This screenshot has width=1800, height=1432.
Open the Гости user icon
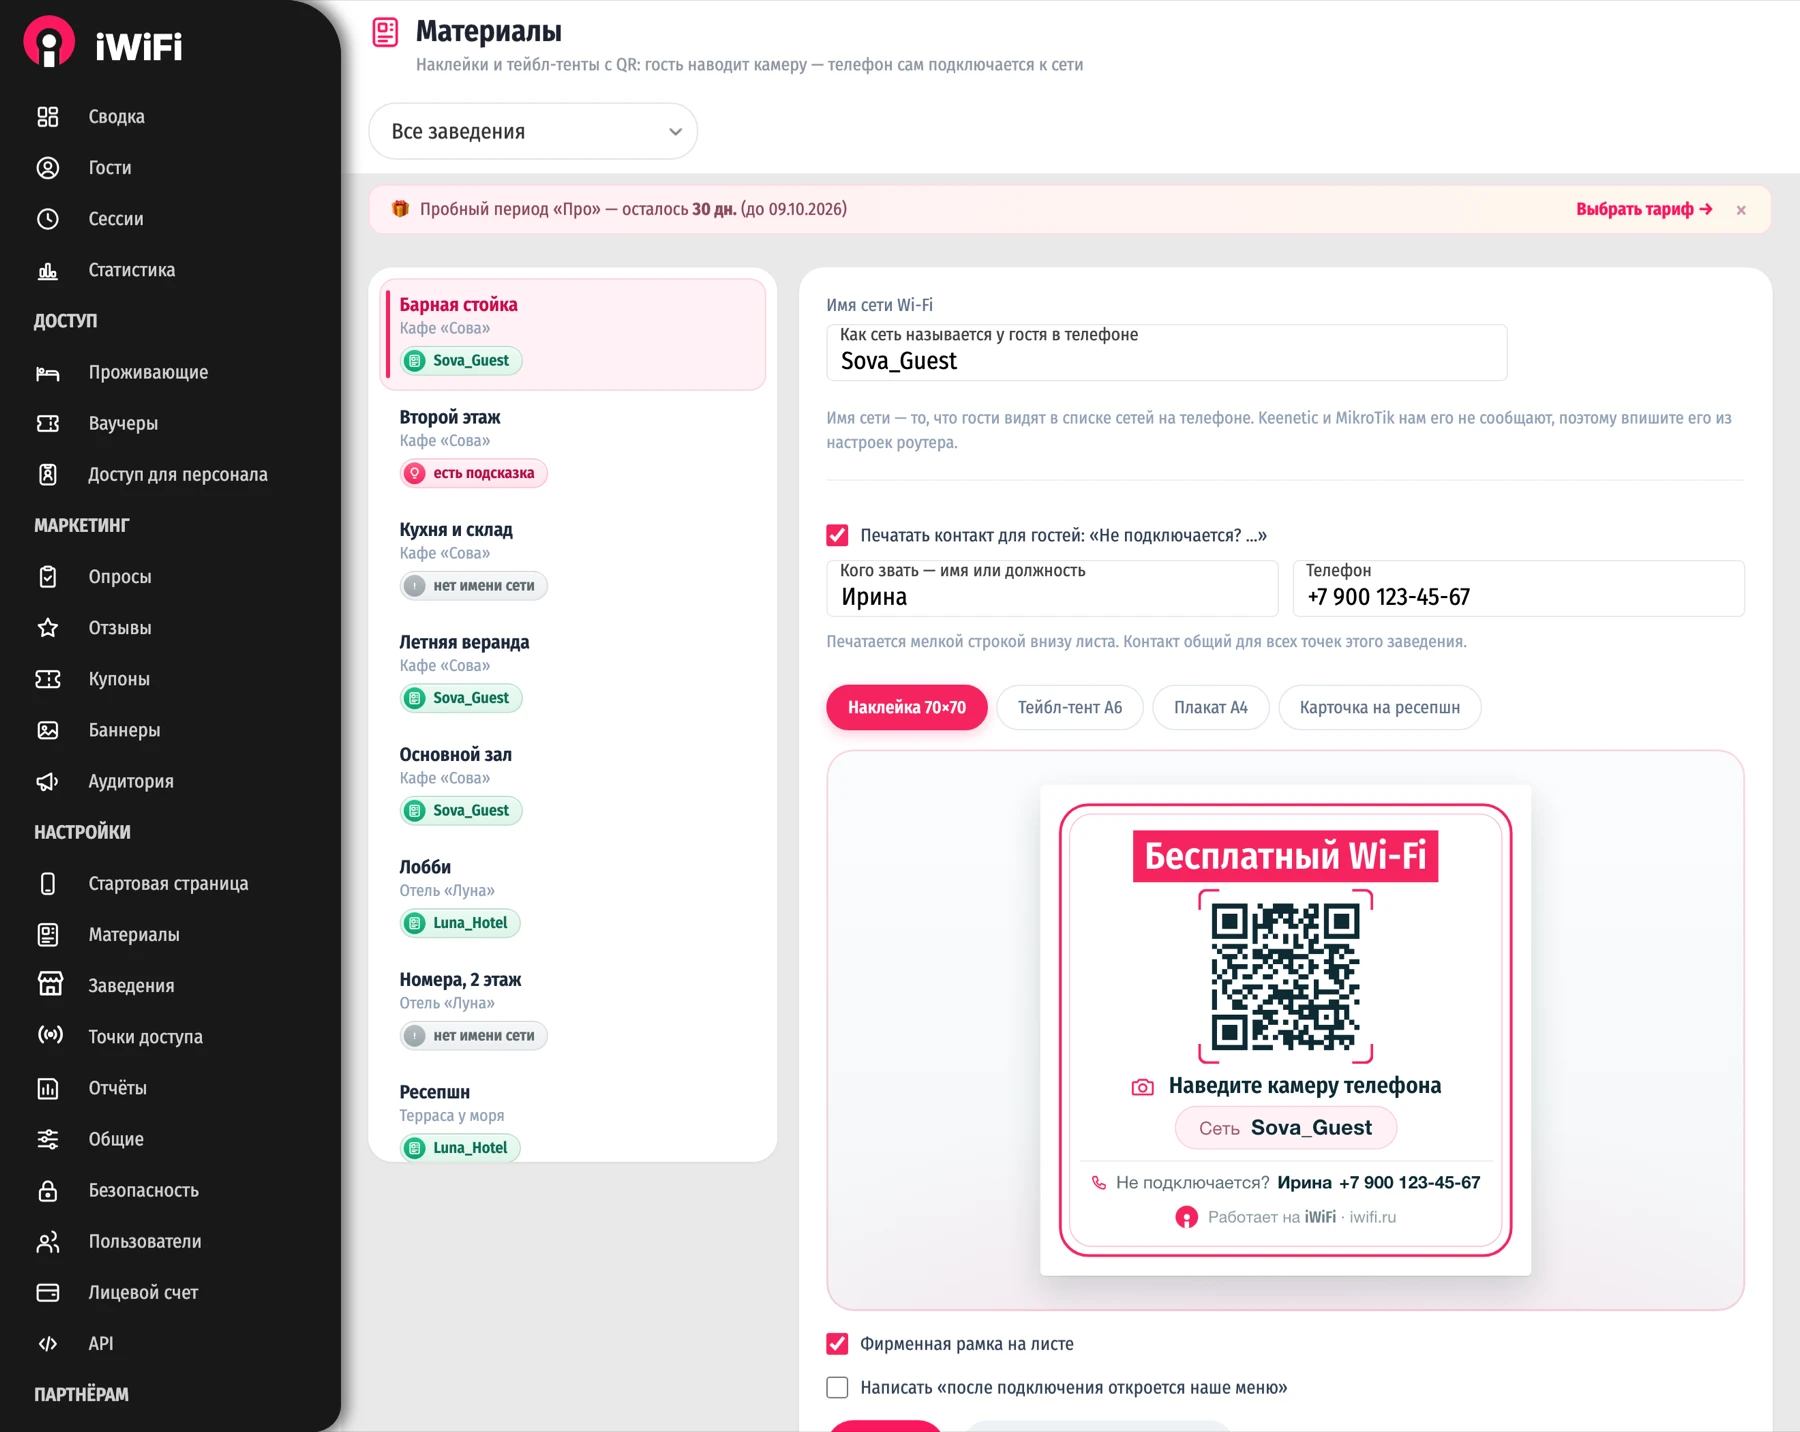pos(48,168)
